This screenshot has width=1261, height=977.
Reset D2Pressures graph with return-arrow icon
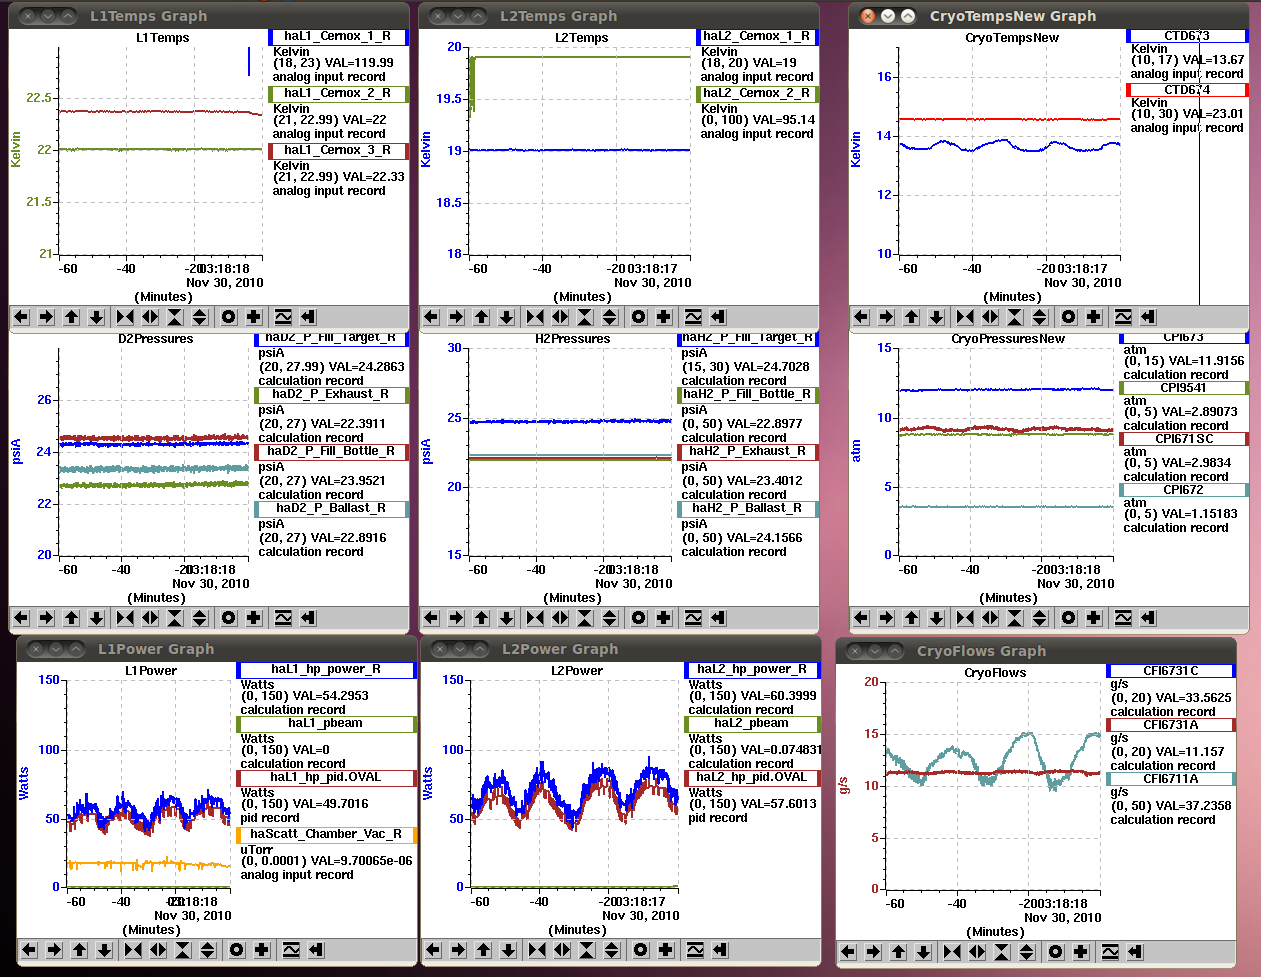(x=308, y=618)
